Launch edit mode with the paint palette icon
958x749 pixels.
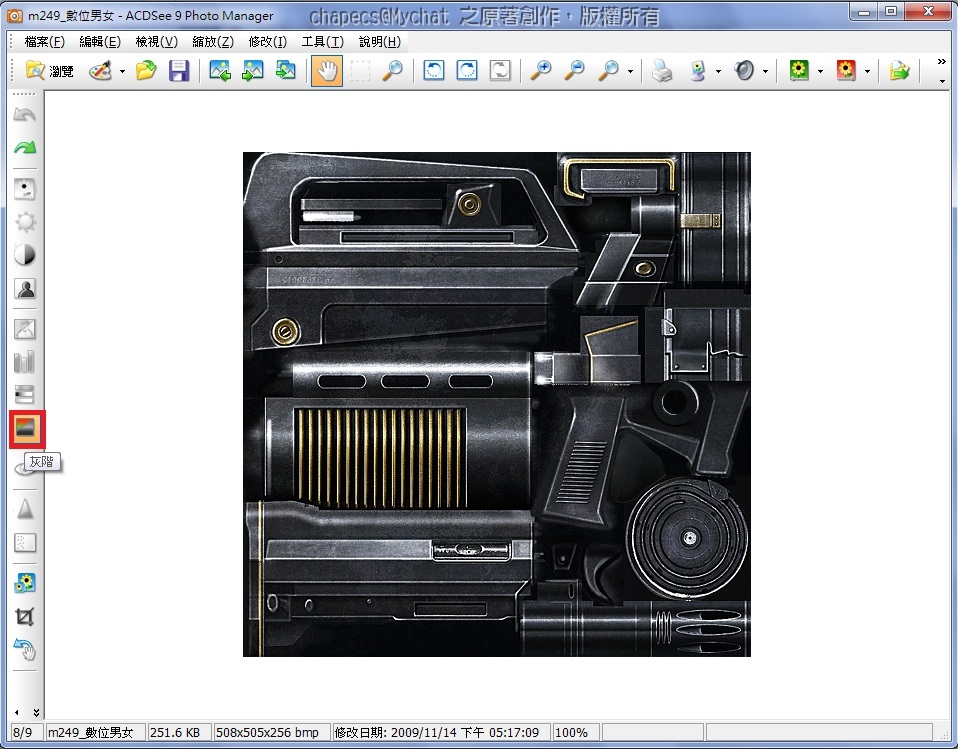point(100,71)
